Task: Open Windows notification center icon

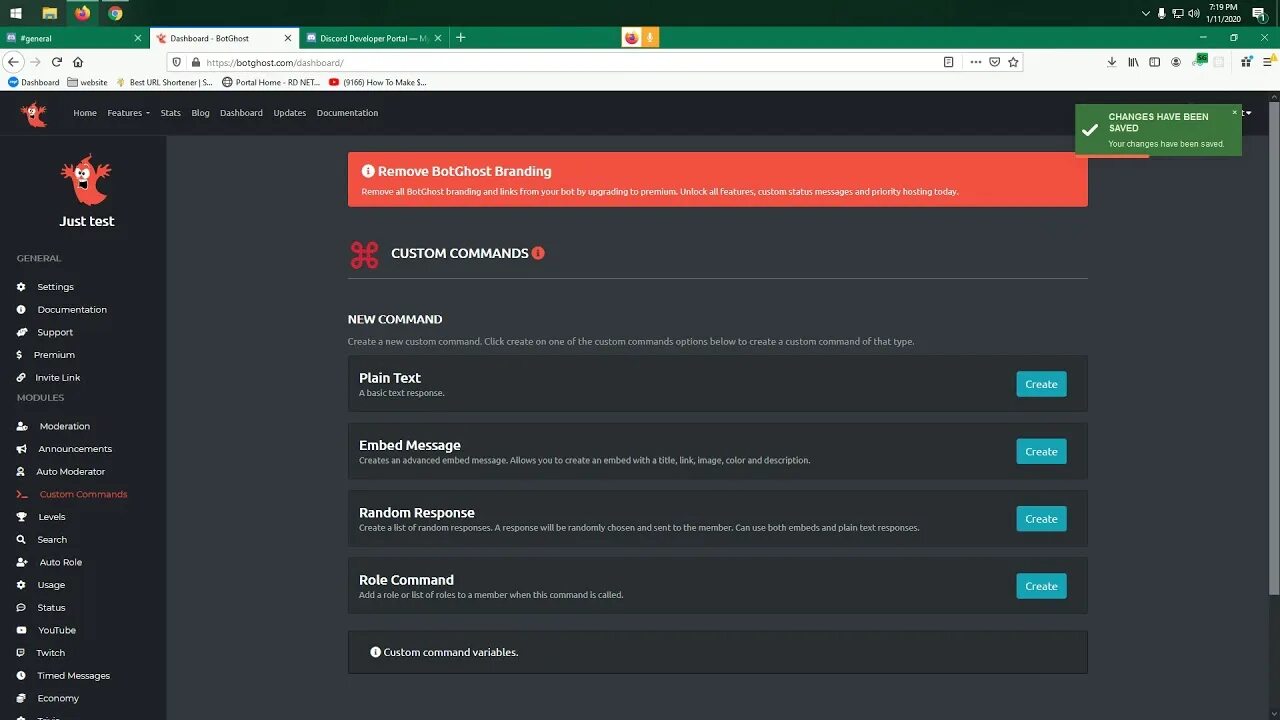Action: point(1260,13)
